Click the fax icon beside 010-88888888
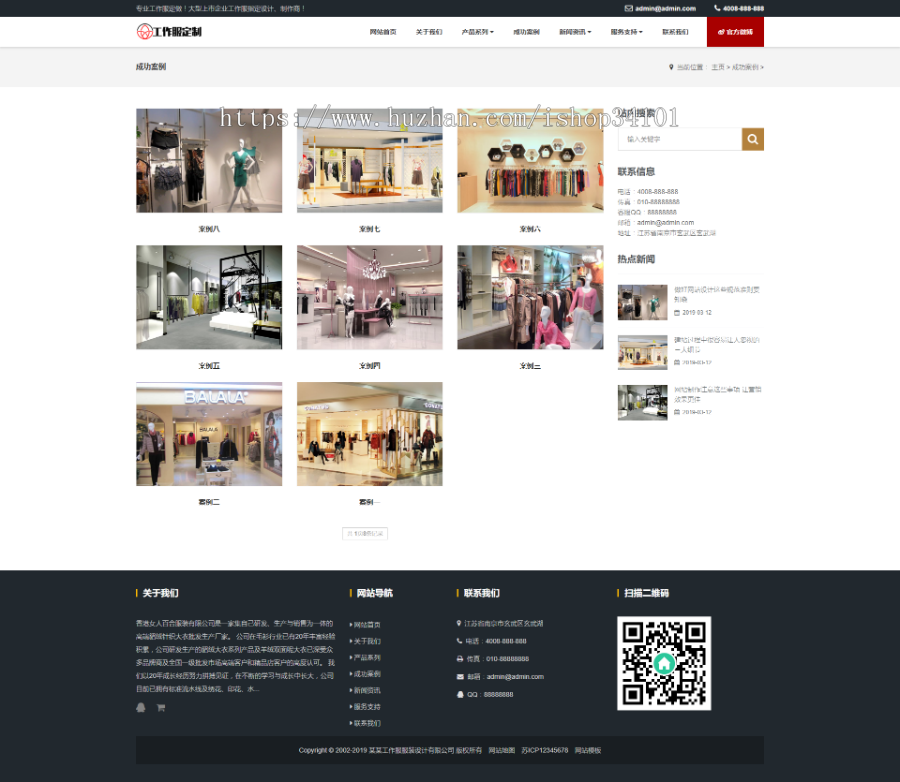The height and width of the screenshot is (782, 900). point(458,658)
